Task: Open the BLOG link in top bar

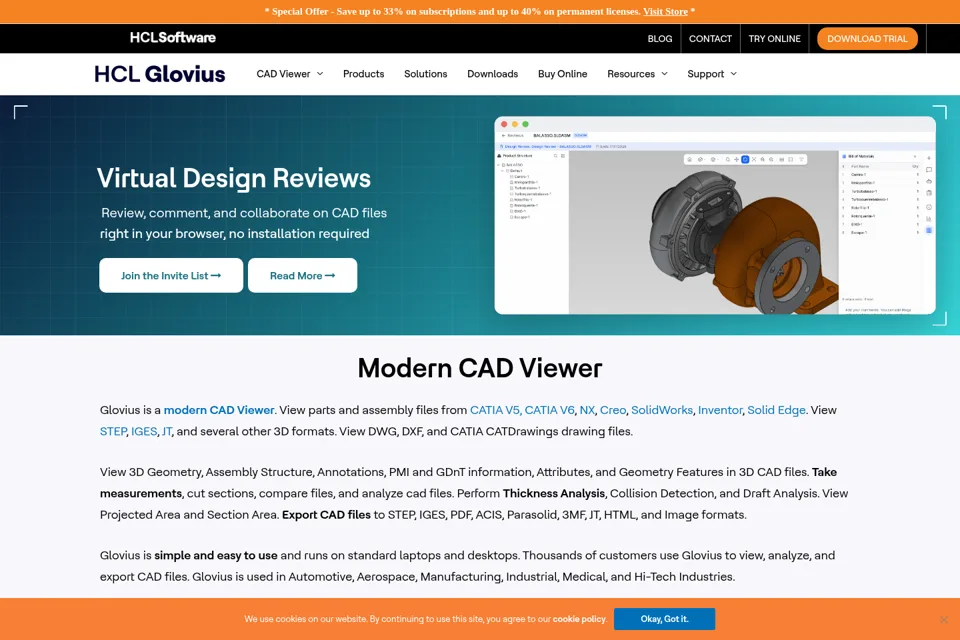Action: pyautogui.click(x=660, y=39)
